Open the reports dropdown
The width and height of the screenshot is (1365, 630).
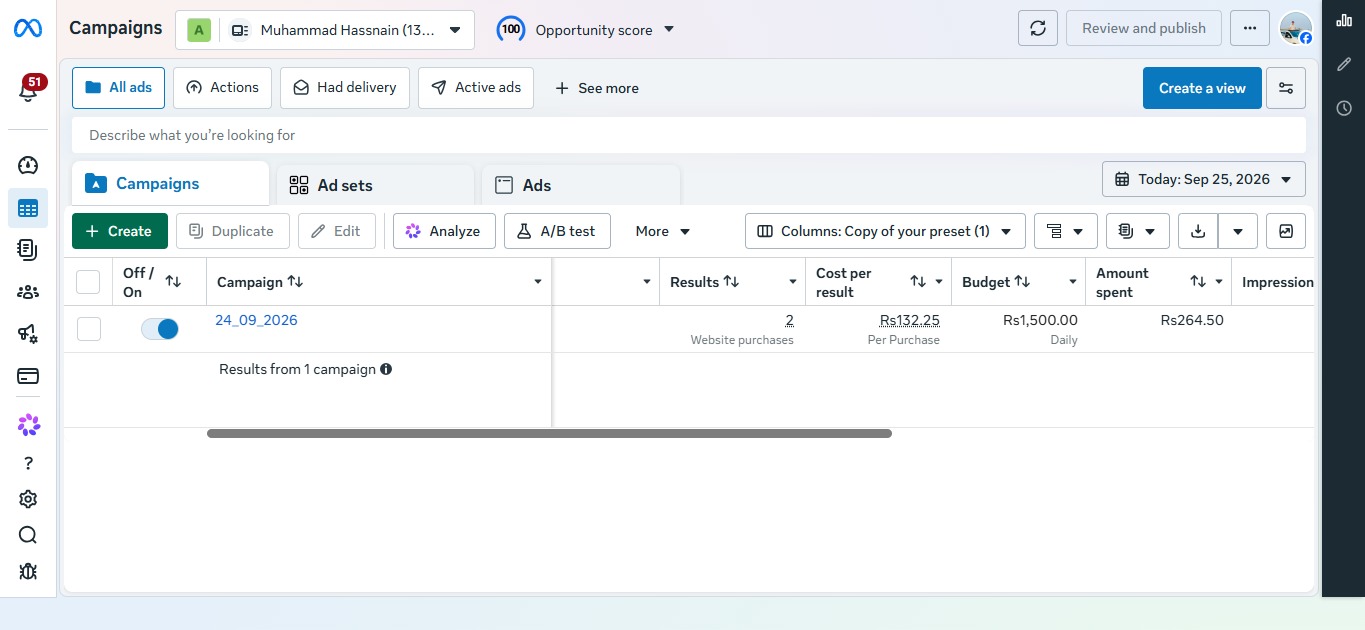1138,231
